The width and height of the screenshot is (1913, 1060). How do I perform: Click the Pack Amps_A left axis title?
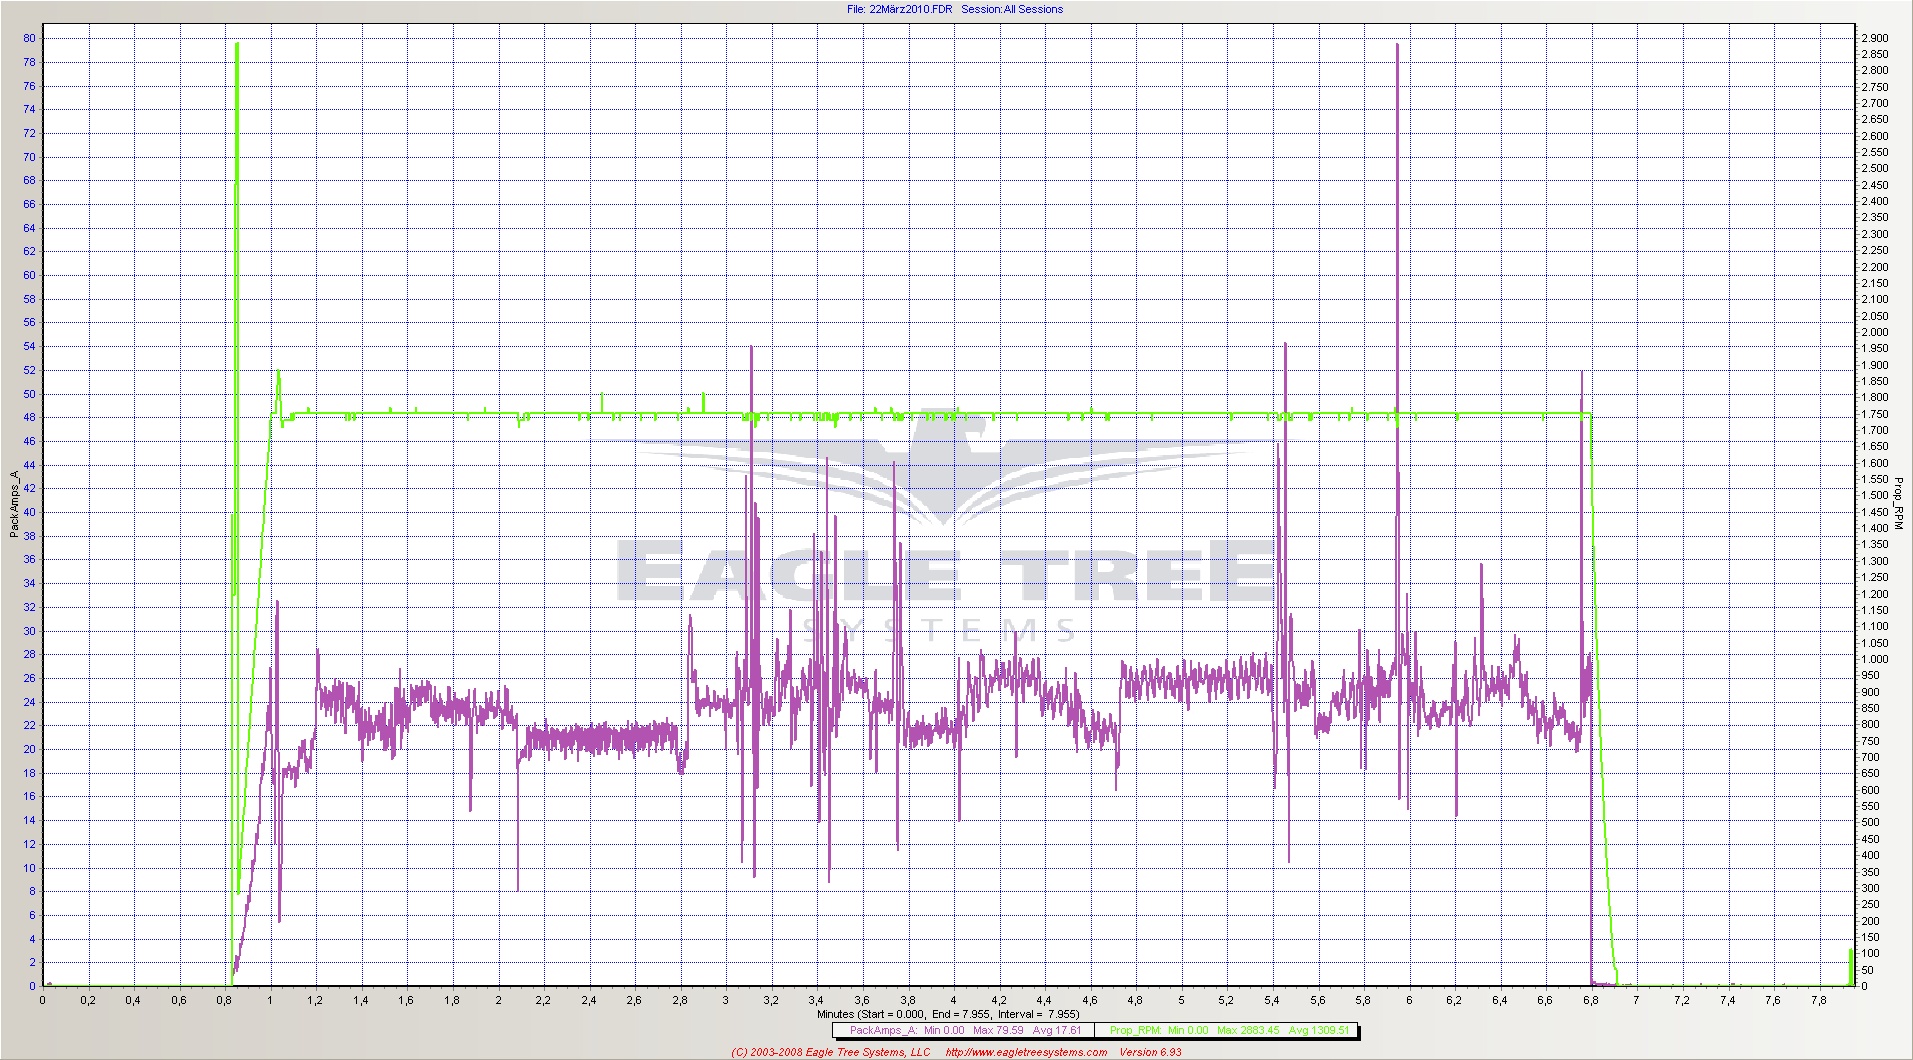[x=14, y=504]
